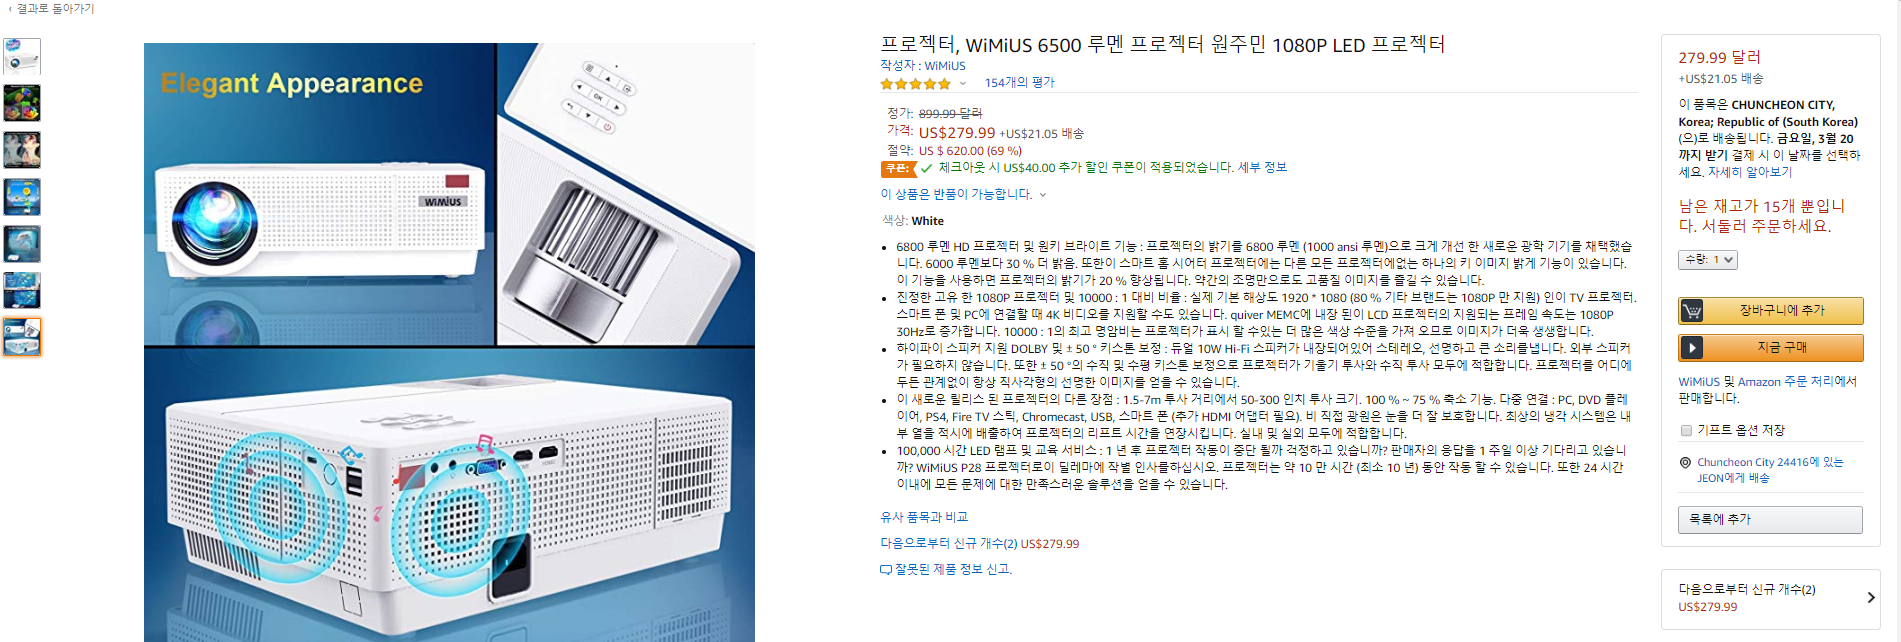Click the back arrow to return to results

10,8
